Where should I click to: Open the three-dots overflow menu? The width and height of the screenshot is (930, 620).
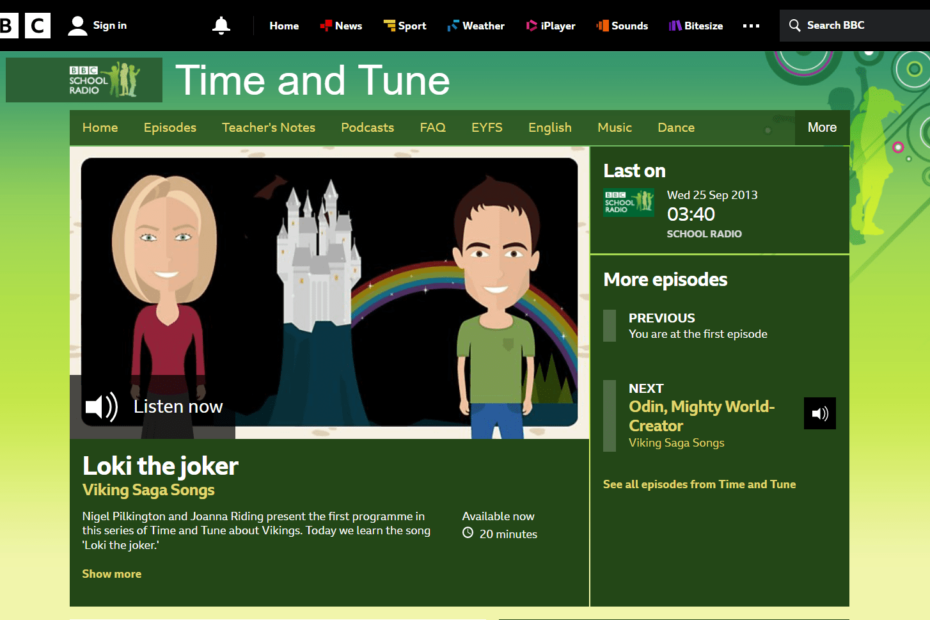[751, 25]
